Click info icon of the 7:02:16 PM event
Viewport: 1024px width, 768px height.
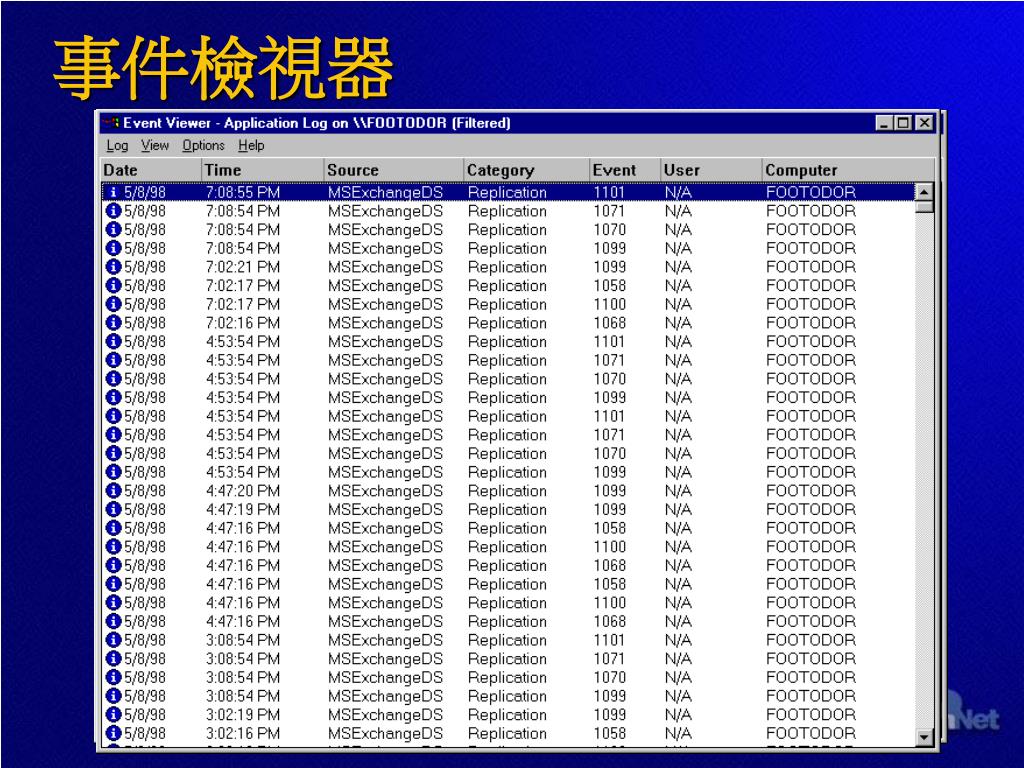[x=114, y=323]
